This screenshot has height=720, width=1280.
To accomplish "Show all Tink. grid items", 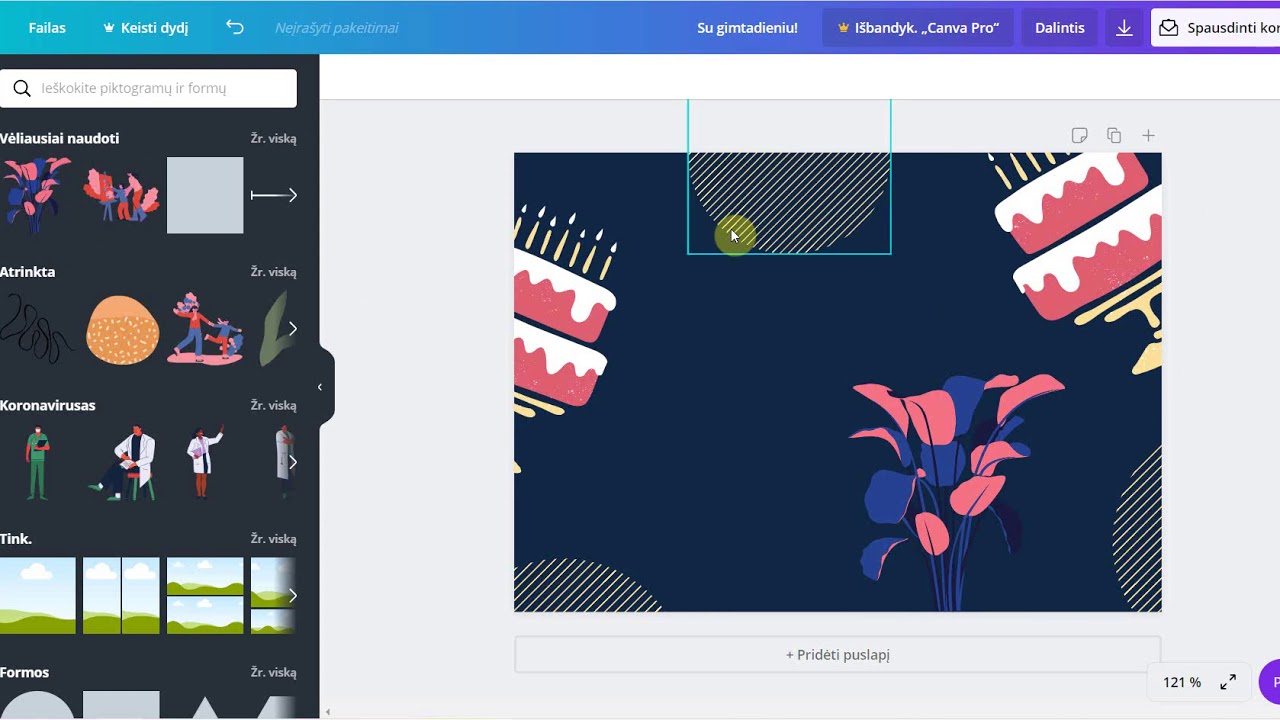I will [x=273, y=539].
